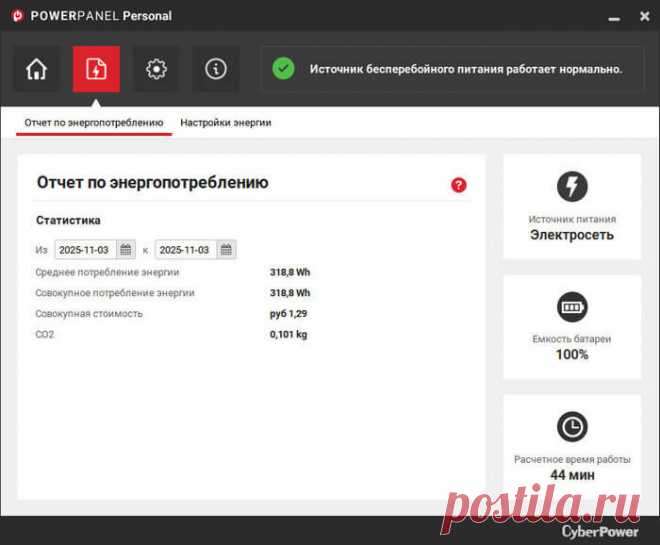Click the PowerPanel logo in title bar

[x=18, y=16]
